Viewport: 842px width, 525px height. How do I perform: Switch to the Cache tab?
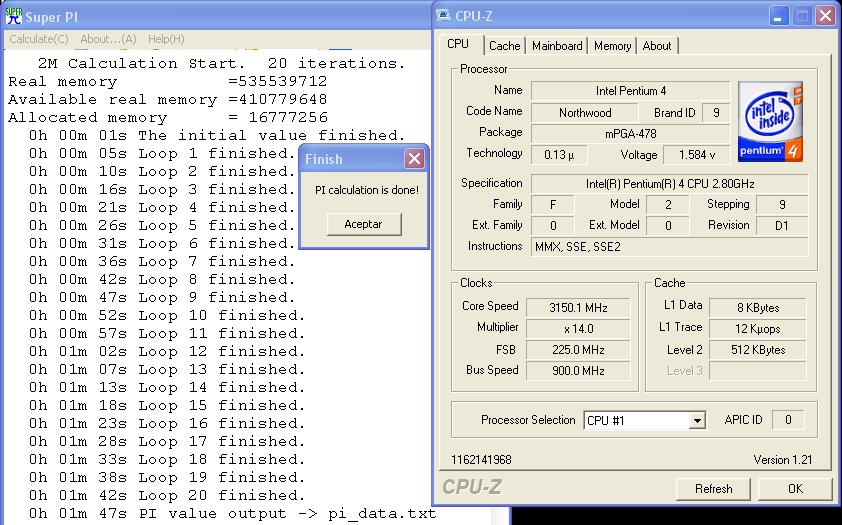tap(504, 46)
